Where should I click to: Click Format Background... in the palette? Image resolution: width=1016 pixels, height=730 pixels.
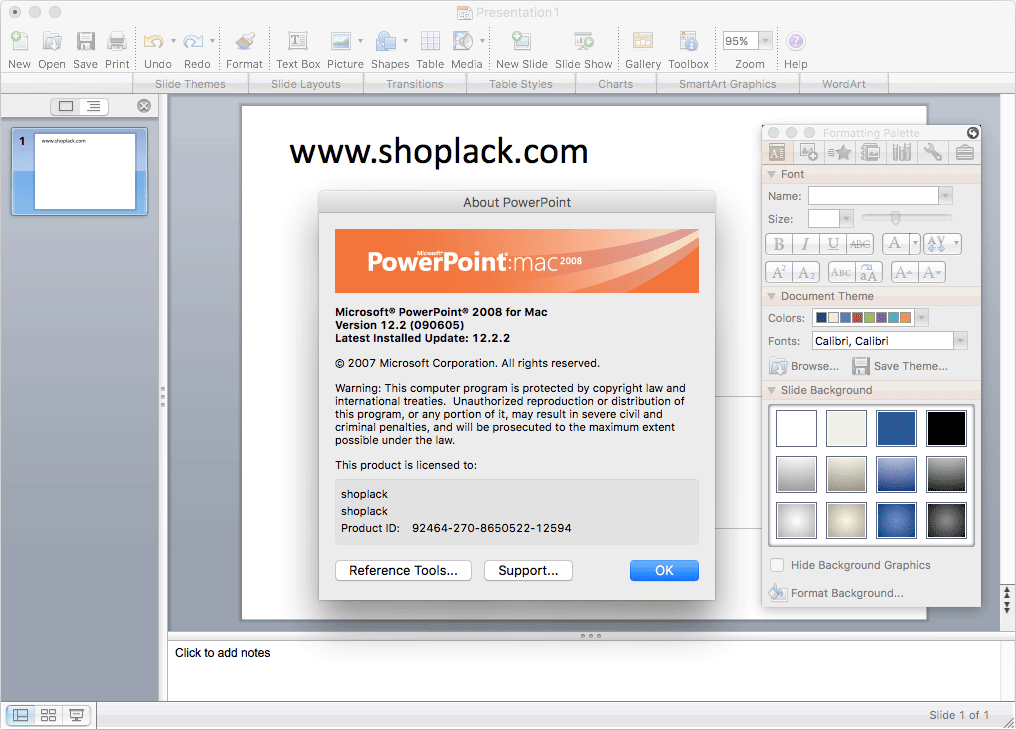[836, 593]
